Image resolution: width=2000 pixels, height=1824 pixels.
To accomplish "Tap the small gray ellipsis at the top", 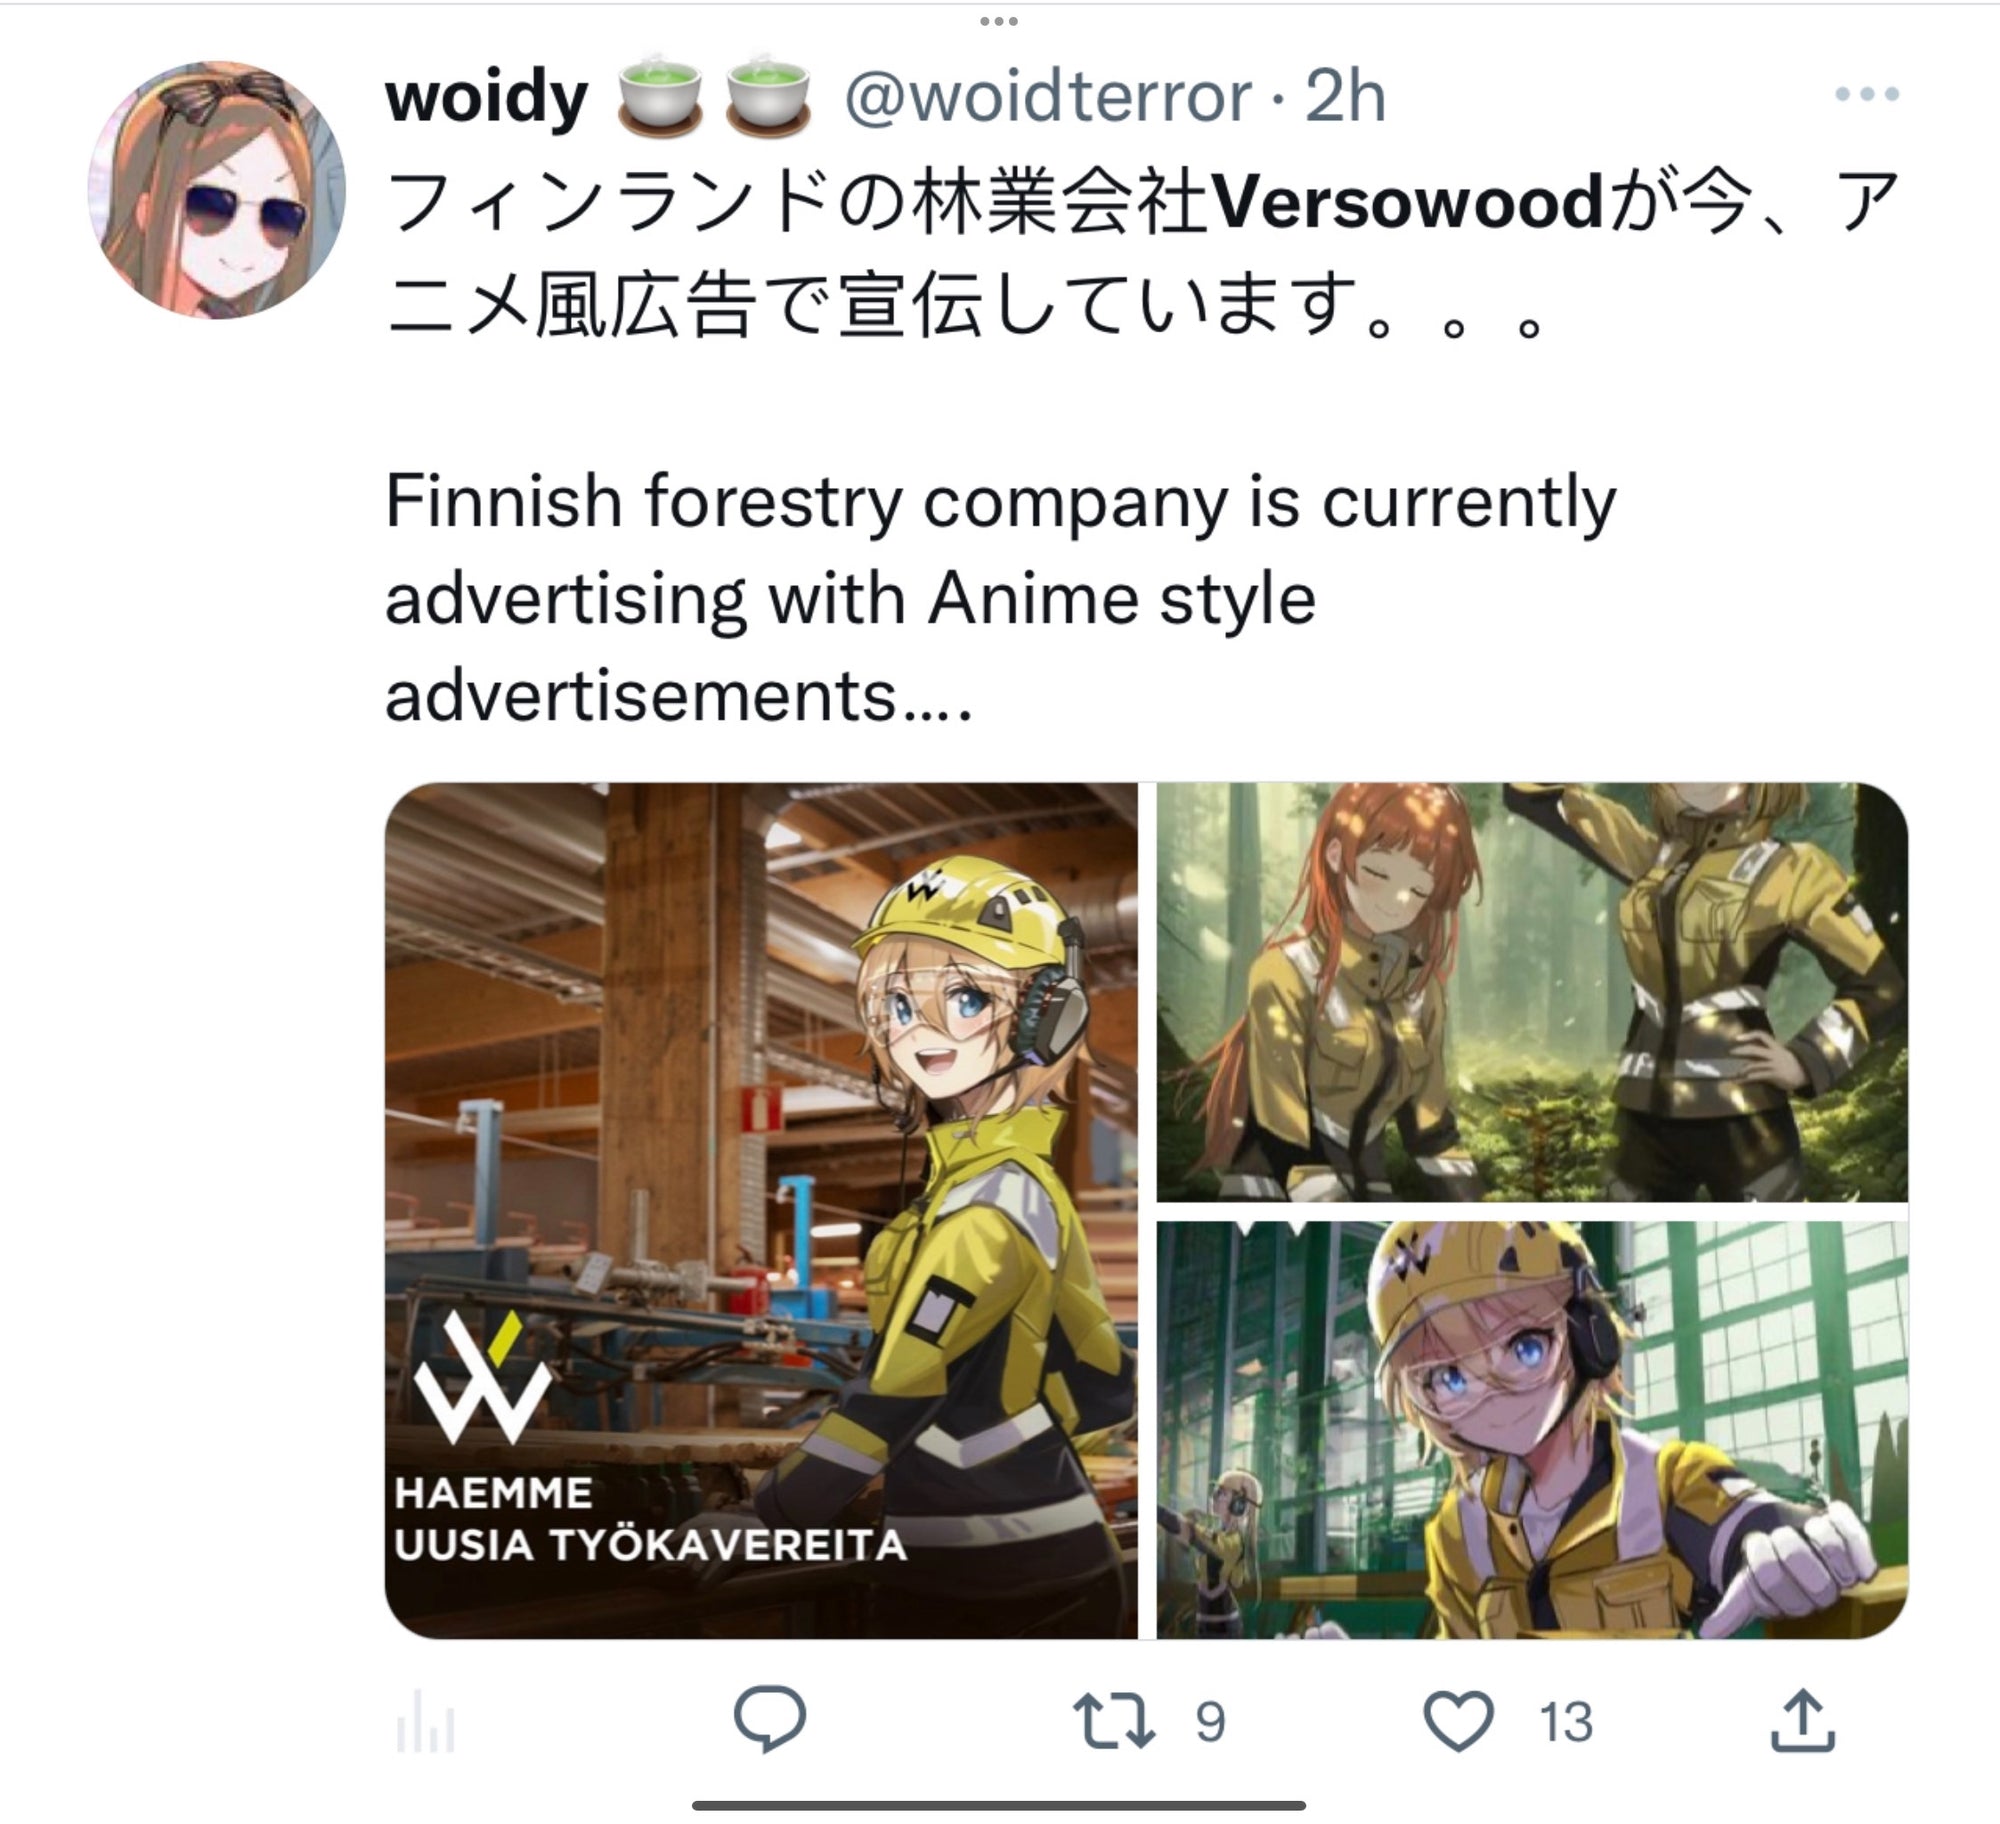I will tap(998, 21).
